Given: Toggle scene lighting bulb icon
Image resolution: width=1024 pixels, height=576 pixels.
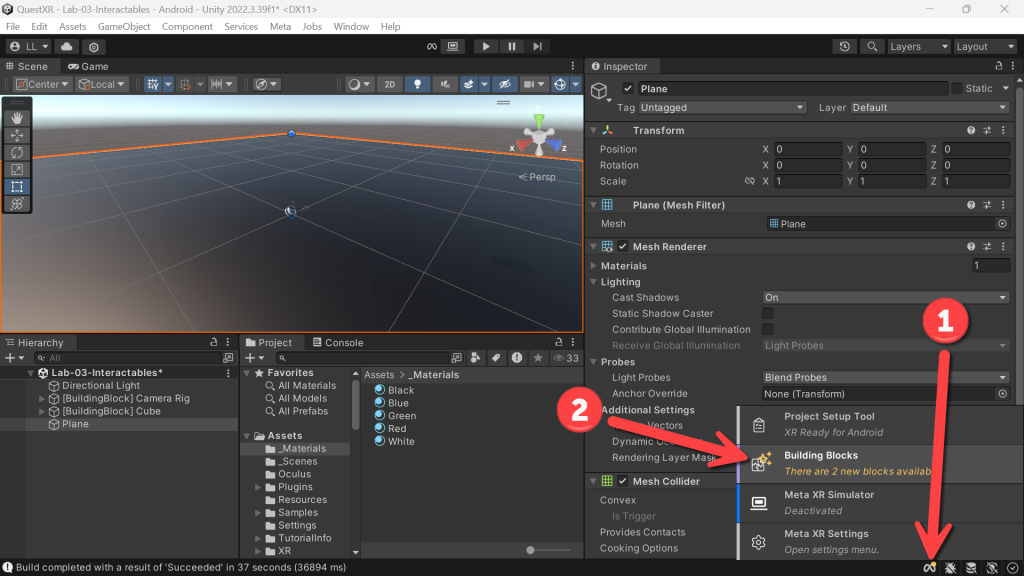Looking at the screenshot, I should [x=417, y=84].
